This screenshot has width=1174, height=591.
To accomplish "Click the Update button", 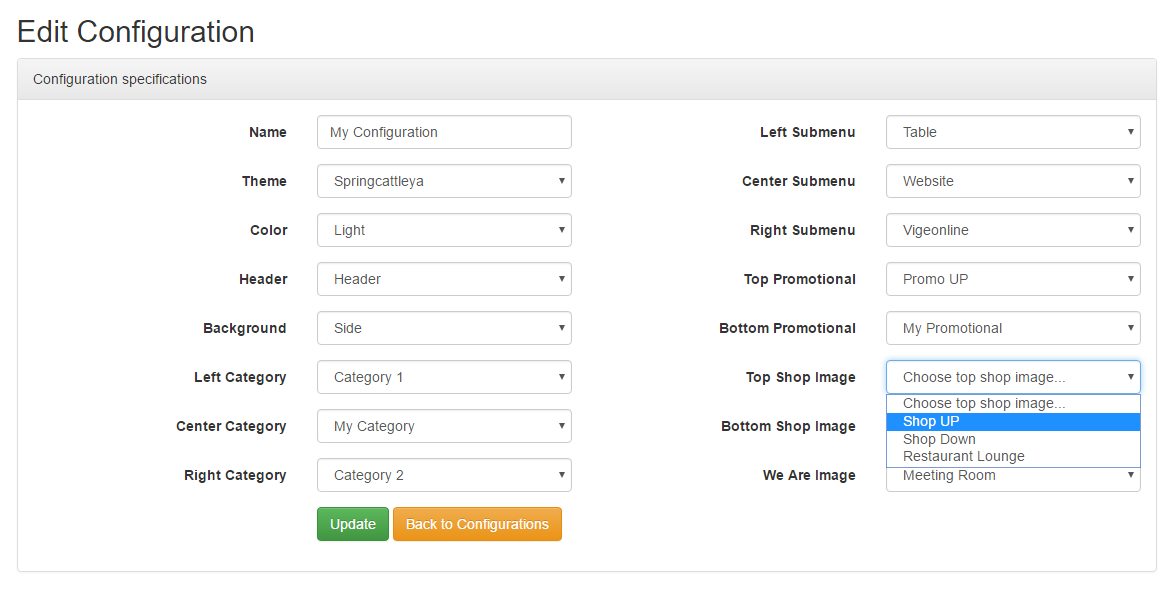I will click(353, 524).
